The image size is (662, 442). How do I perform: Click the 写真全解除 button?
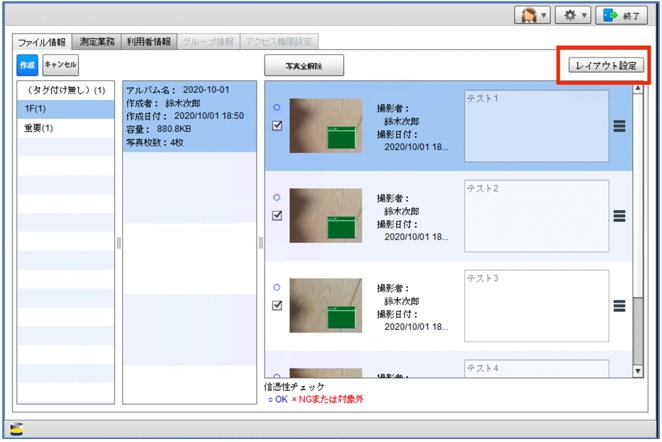(305, 66)
